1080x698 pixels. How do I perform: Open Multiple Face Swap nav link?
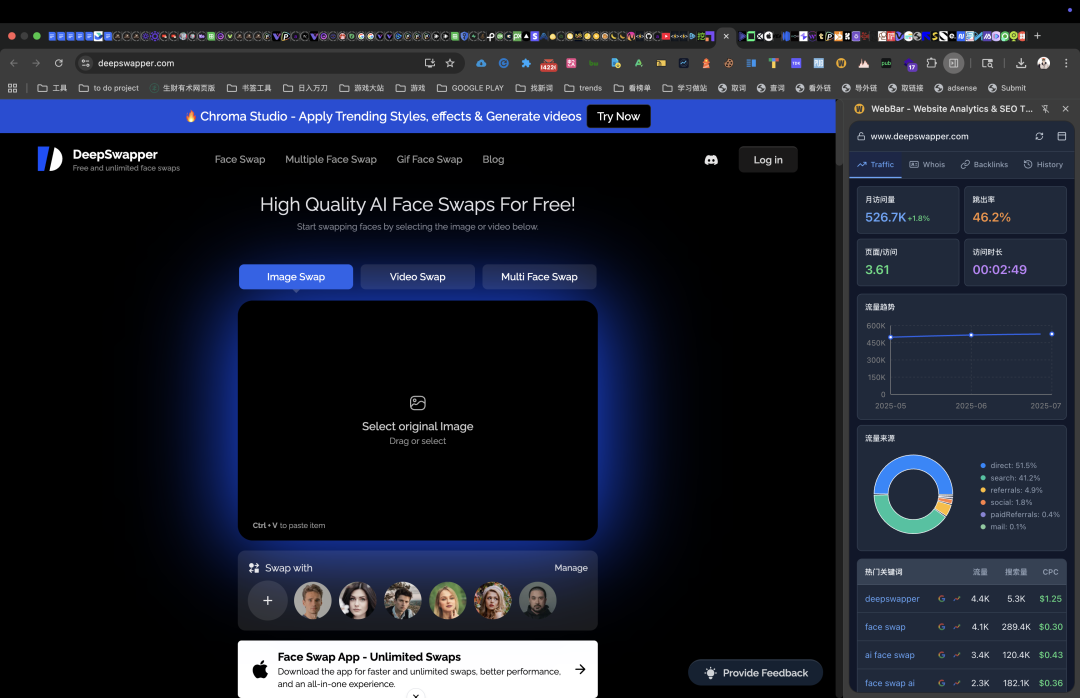(331, 159)
